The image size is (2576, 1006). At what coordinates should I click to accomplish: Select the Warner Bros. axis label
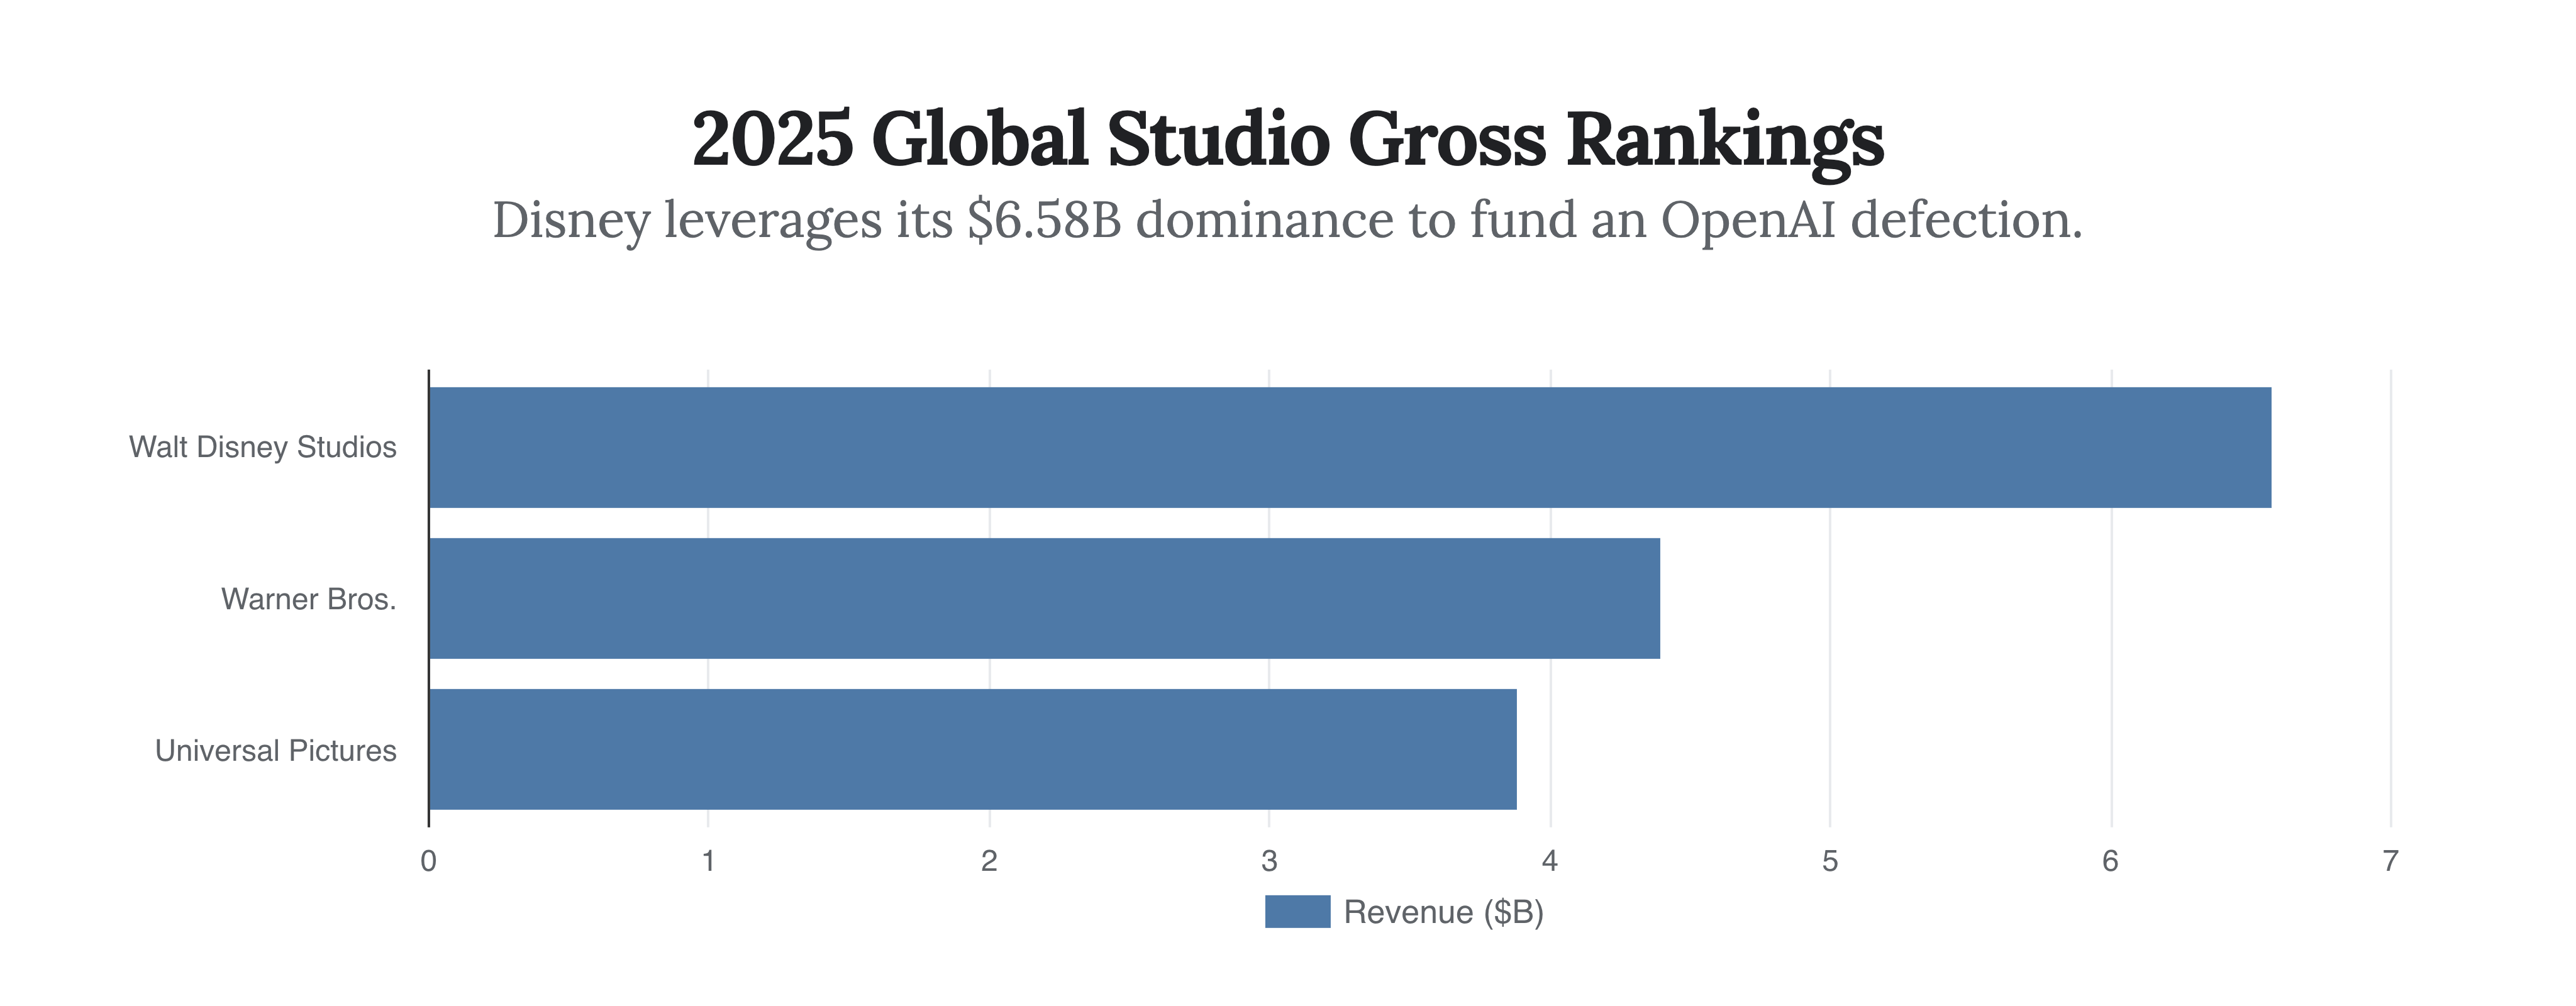click(308, 599)
